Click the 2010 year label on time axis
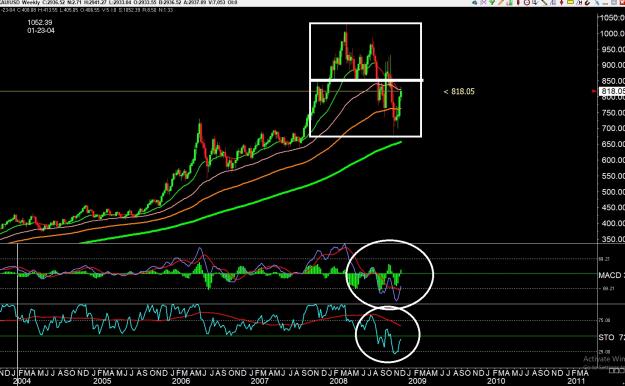 tap(496, 381)
